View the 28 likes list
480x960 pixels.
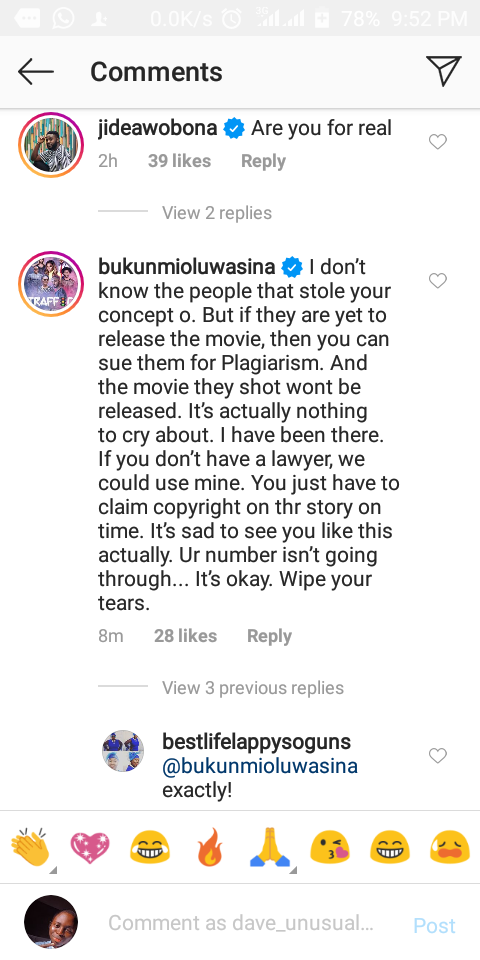click(x=186, y=636)
